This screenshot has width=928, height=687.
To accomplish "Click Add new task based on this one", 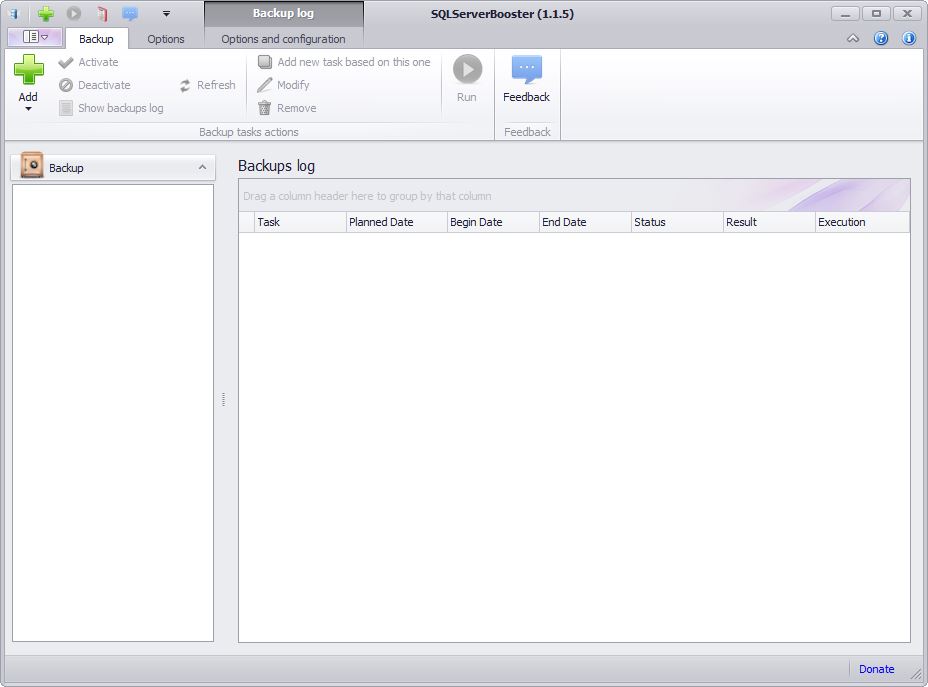I will tap(344, 62).
